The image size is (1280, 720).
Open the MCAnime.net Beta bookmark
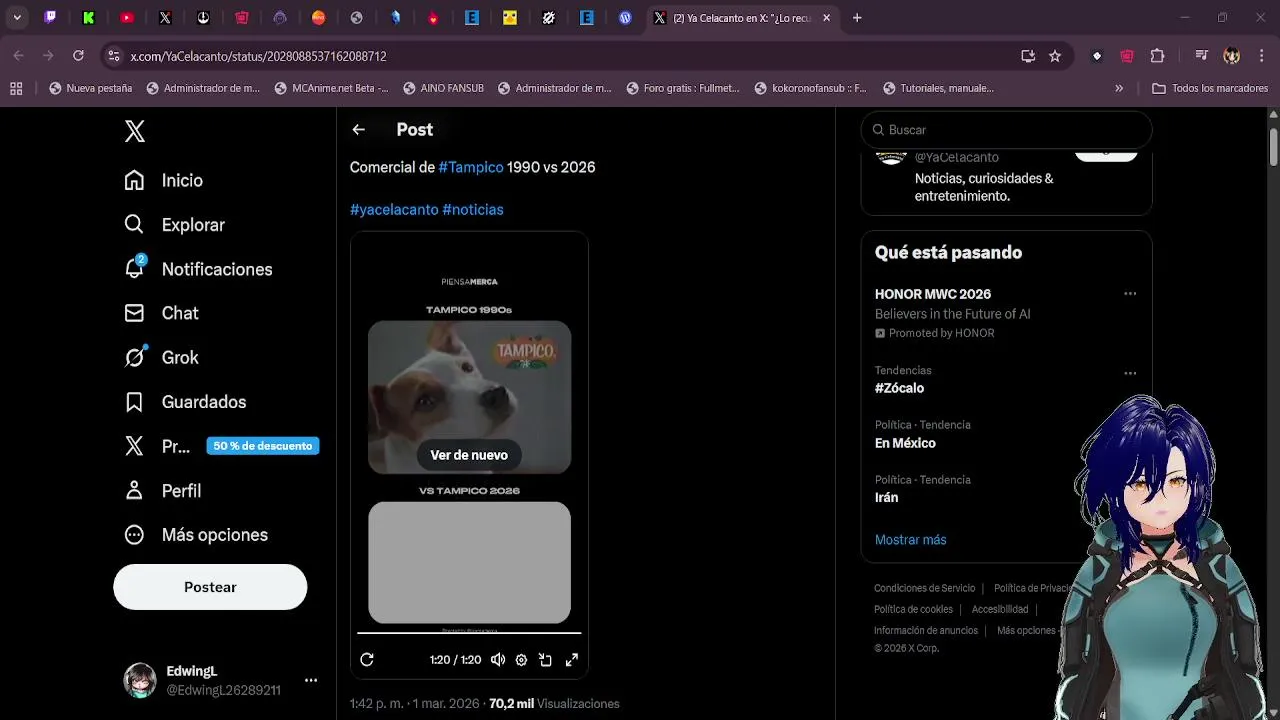331,88
